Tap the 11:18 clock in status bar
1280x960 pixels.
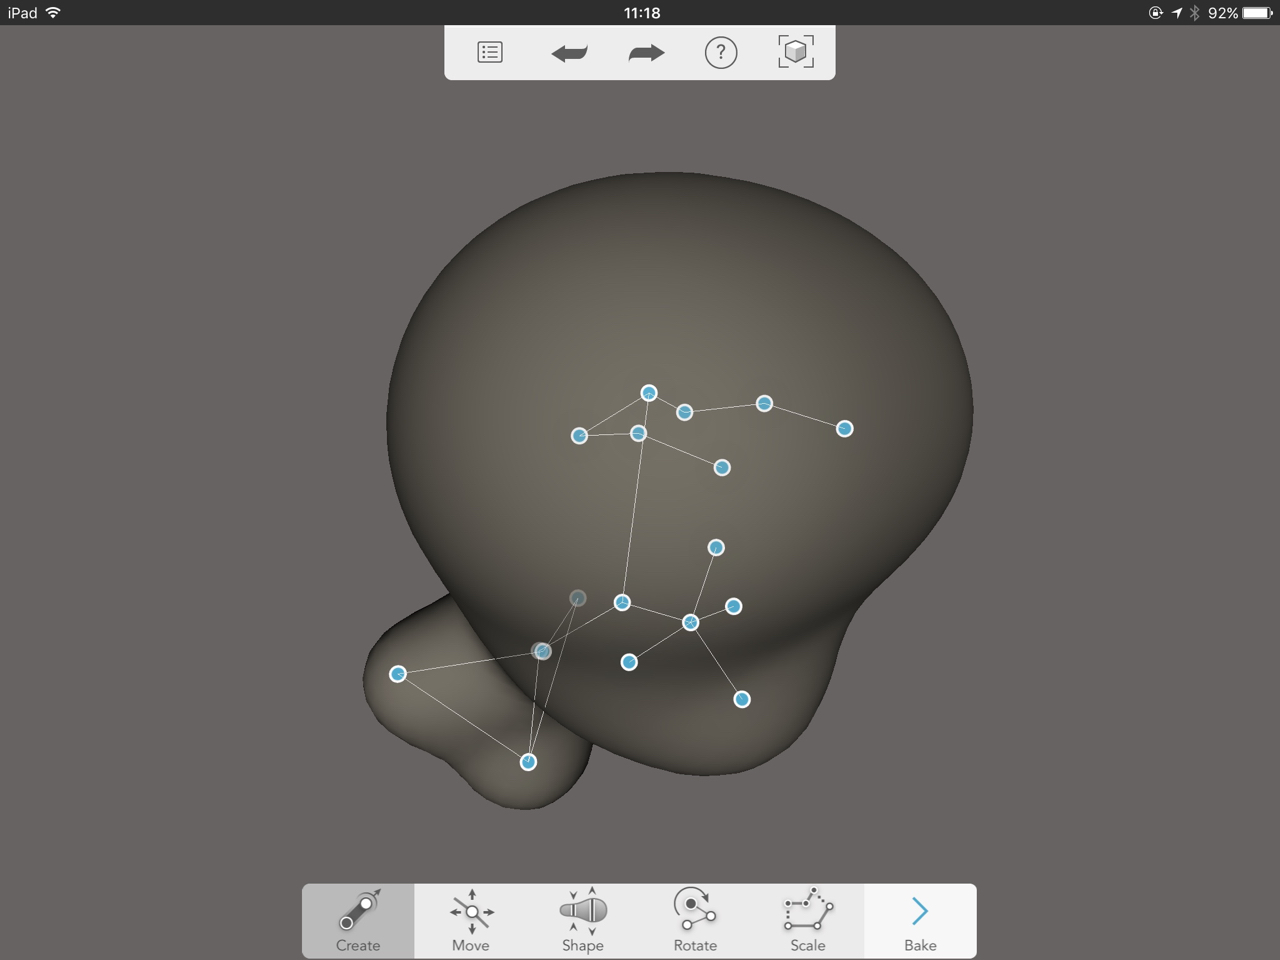tap(641, 13)
